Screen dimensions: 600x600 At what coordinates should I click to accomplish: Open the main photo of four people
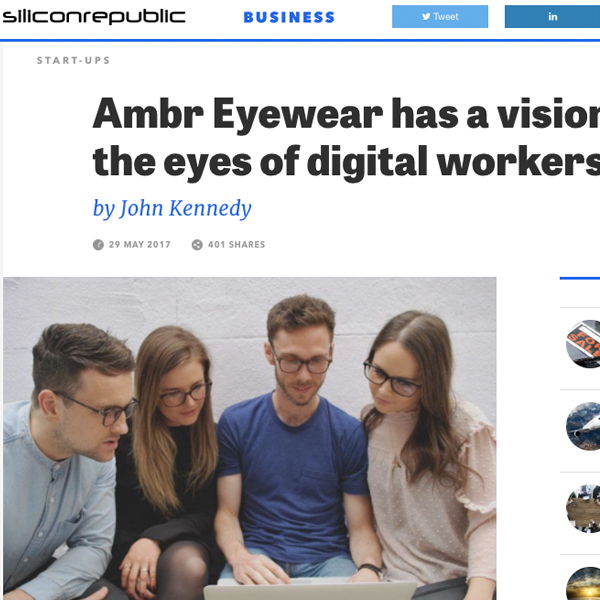coord(249,439)
